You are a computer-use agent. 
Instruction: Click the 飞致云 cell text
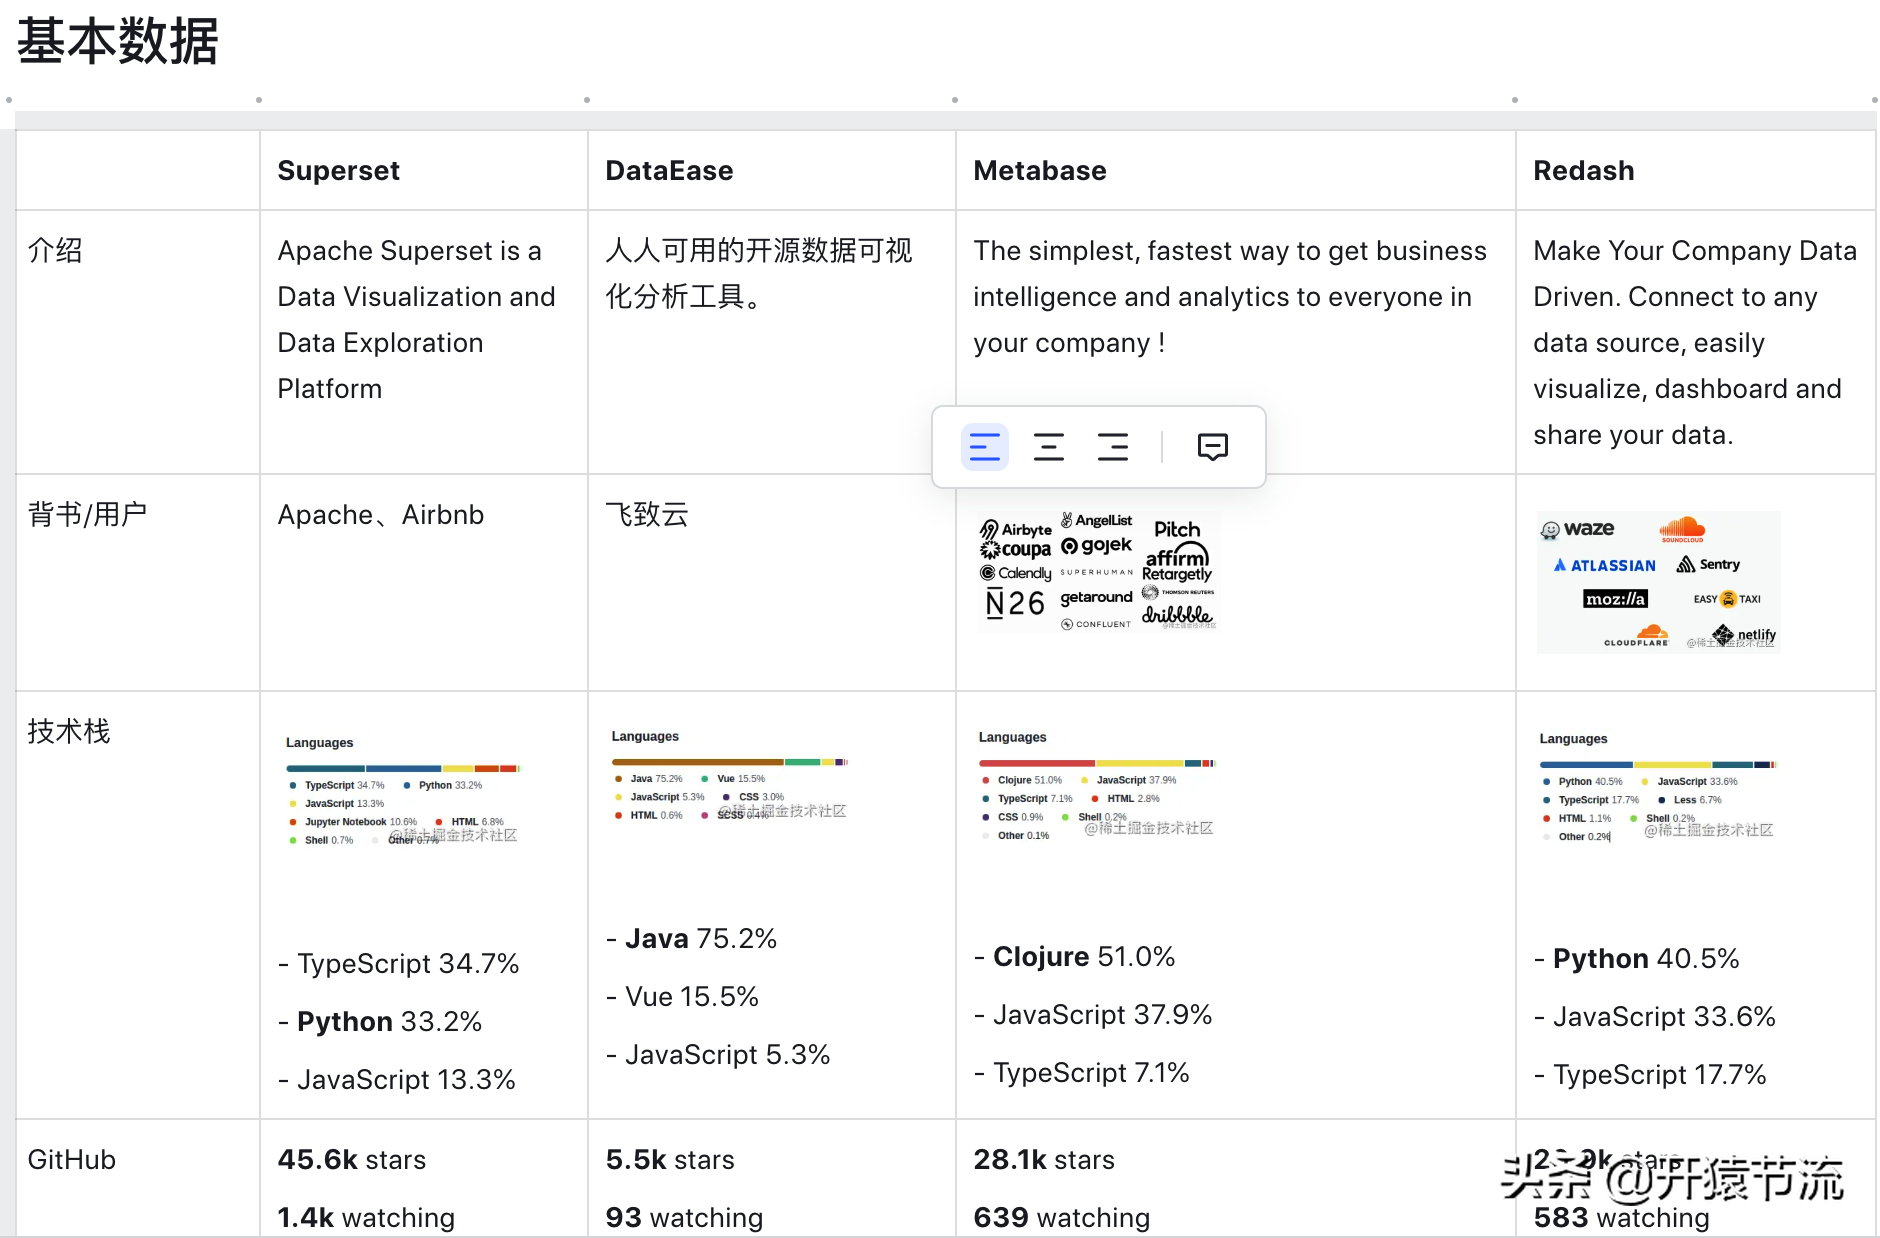point(647,515)
